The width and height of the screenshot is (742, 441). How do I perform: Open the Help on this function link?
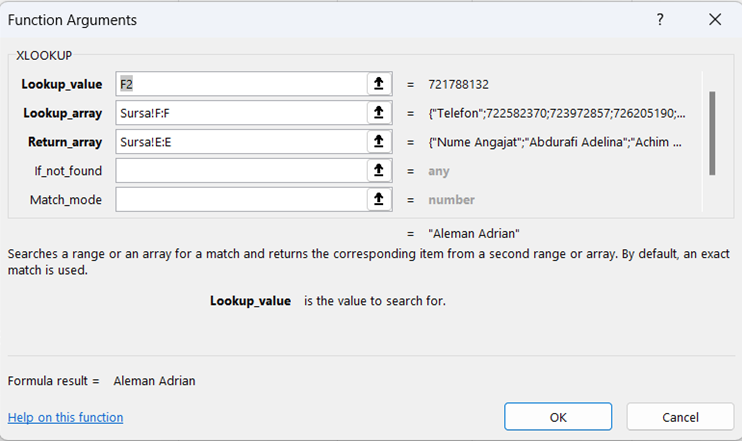[x=65, y=417]
